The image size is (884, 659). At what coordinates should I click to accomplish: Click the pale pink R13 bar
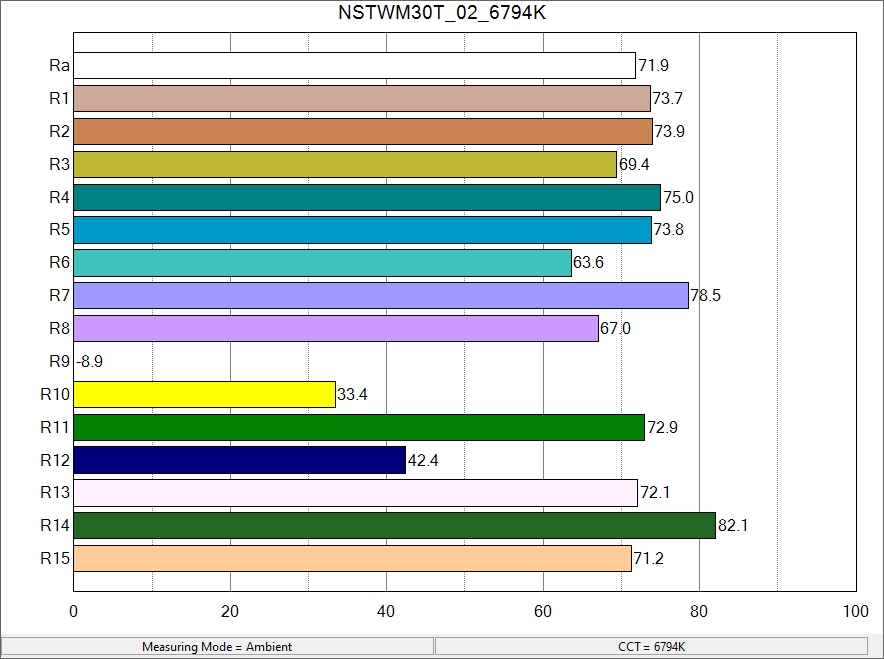(355, 493)
